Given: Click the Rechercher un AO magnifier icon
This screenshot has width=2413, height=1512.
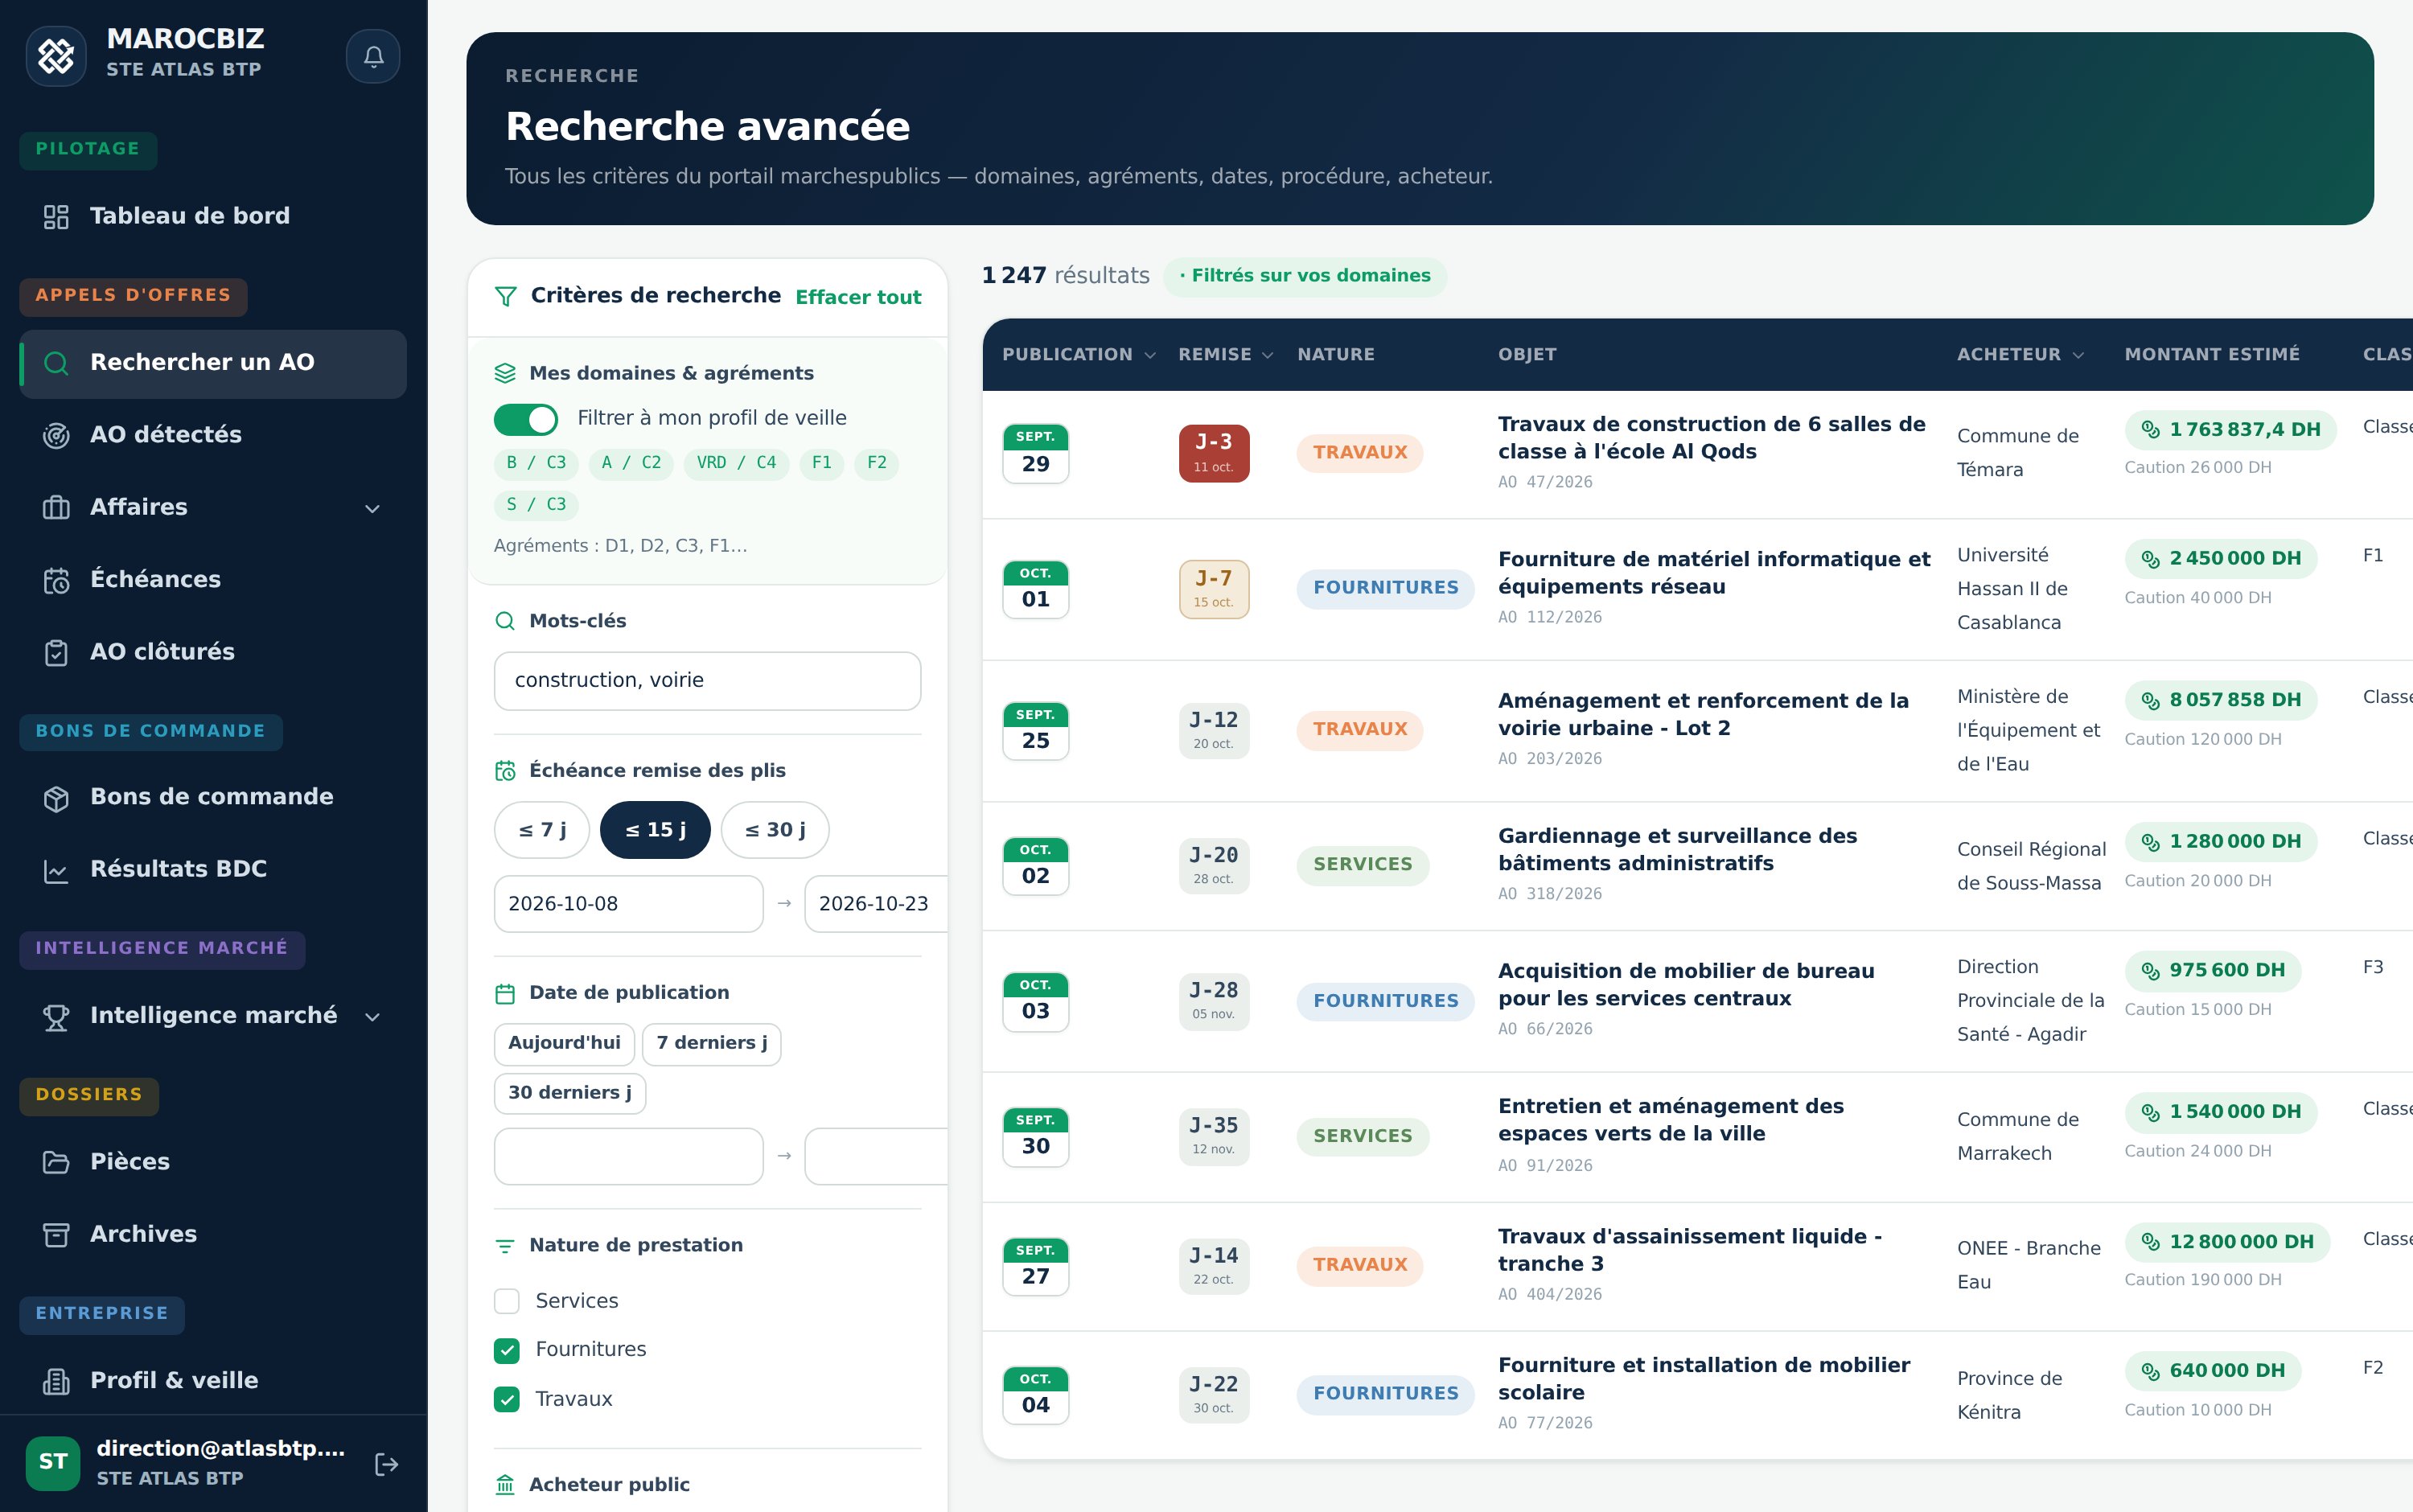Looking at the screenshot, I should click(x=56, y=363).
